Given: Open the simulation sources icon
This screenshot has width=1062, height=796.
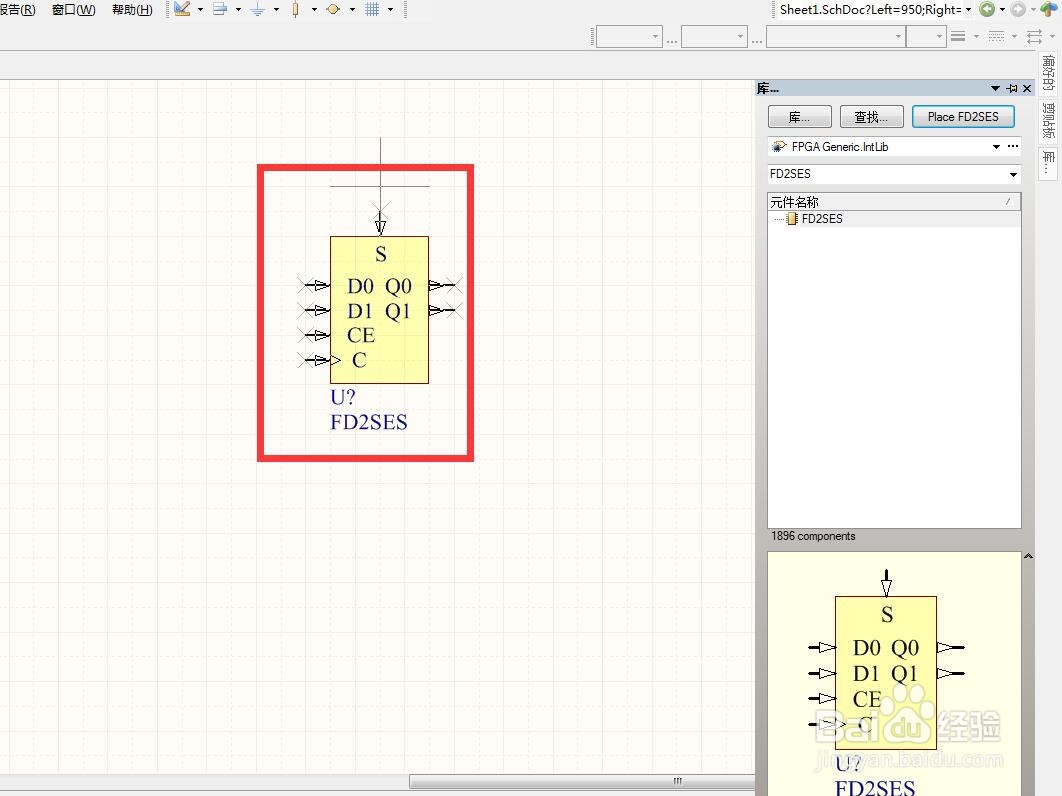Looking at the screenshot, I should [x=333, y=9].
